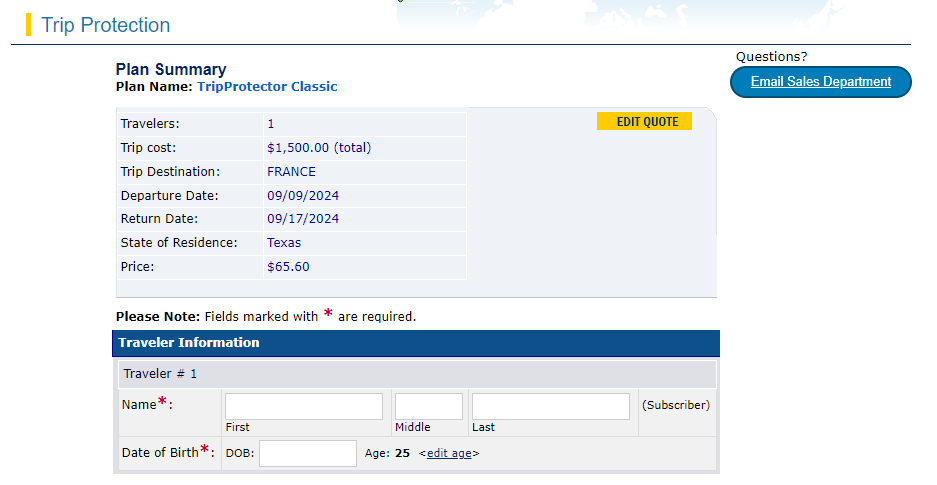Select the Please Note required fields text

pos(266,316)
